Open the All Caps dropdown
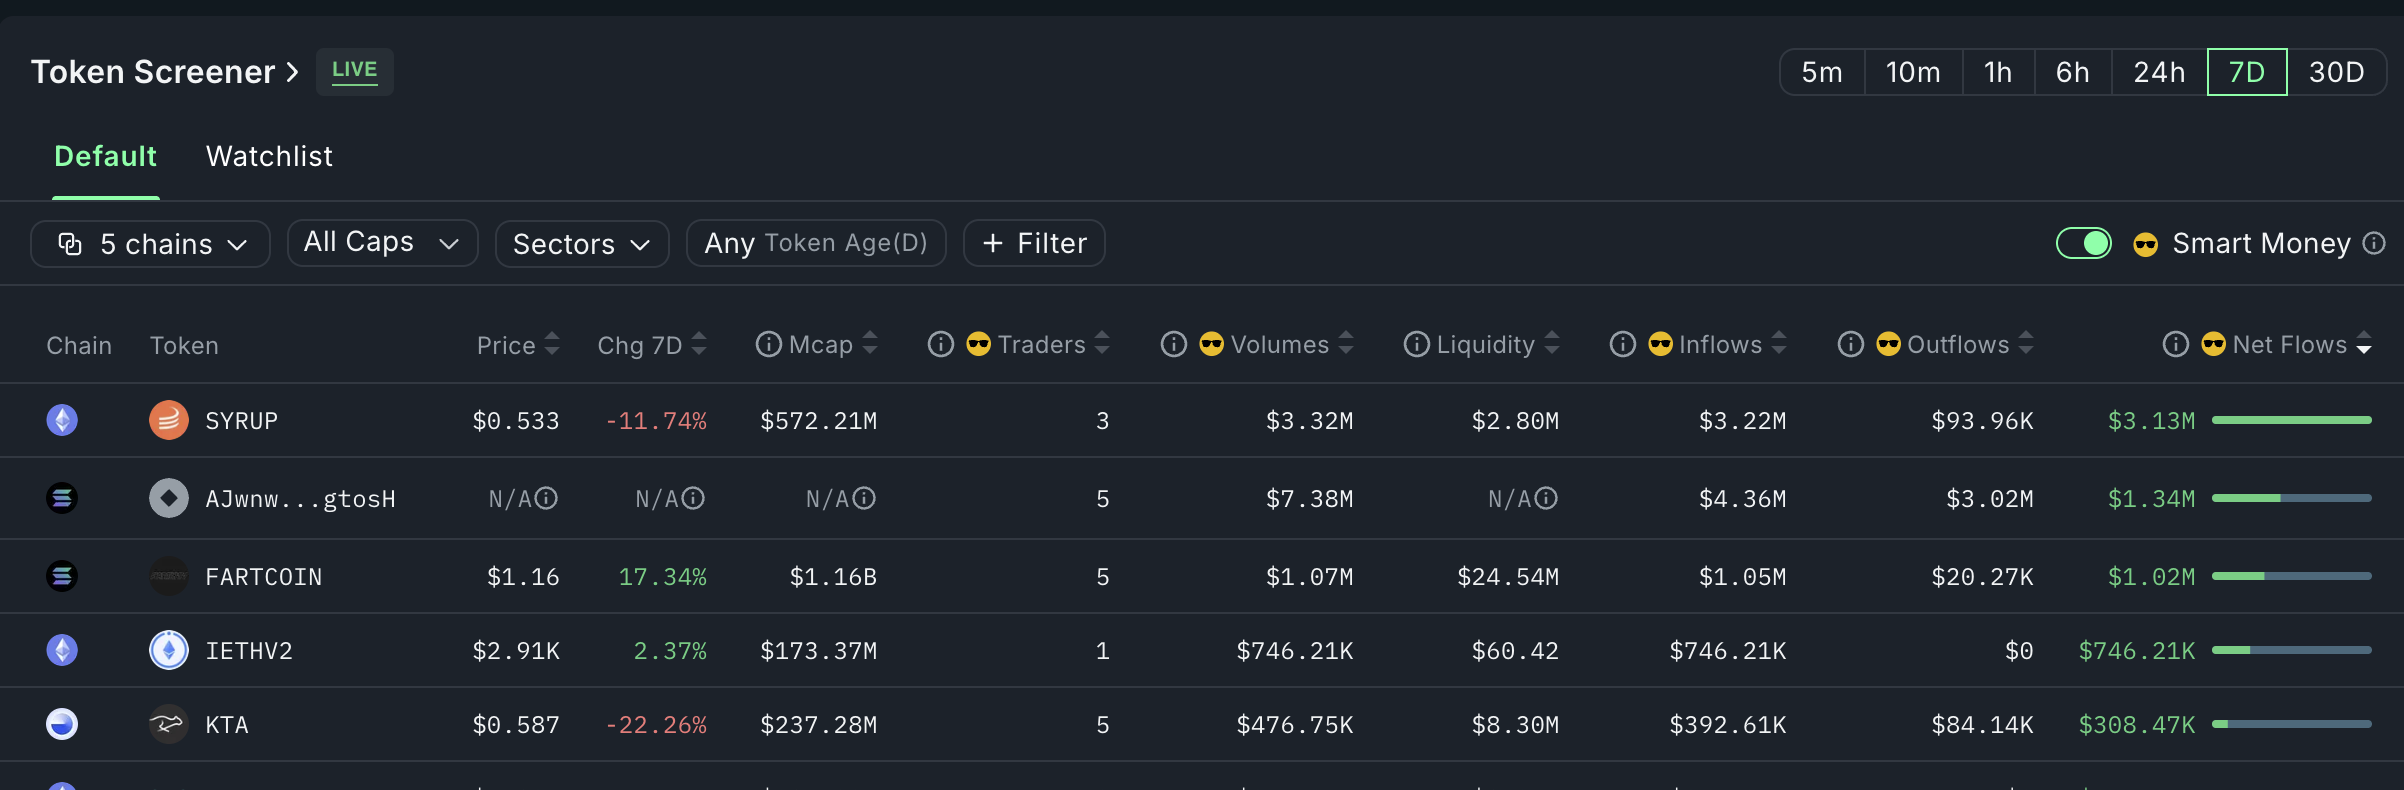 [x=382, y=243]
